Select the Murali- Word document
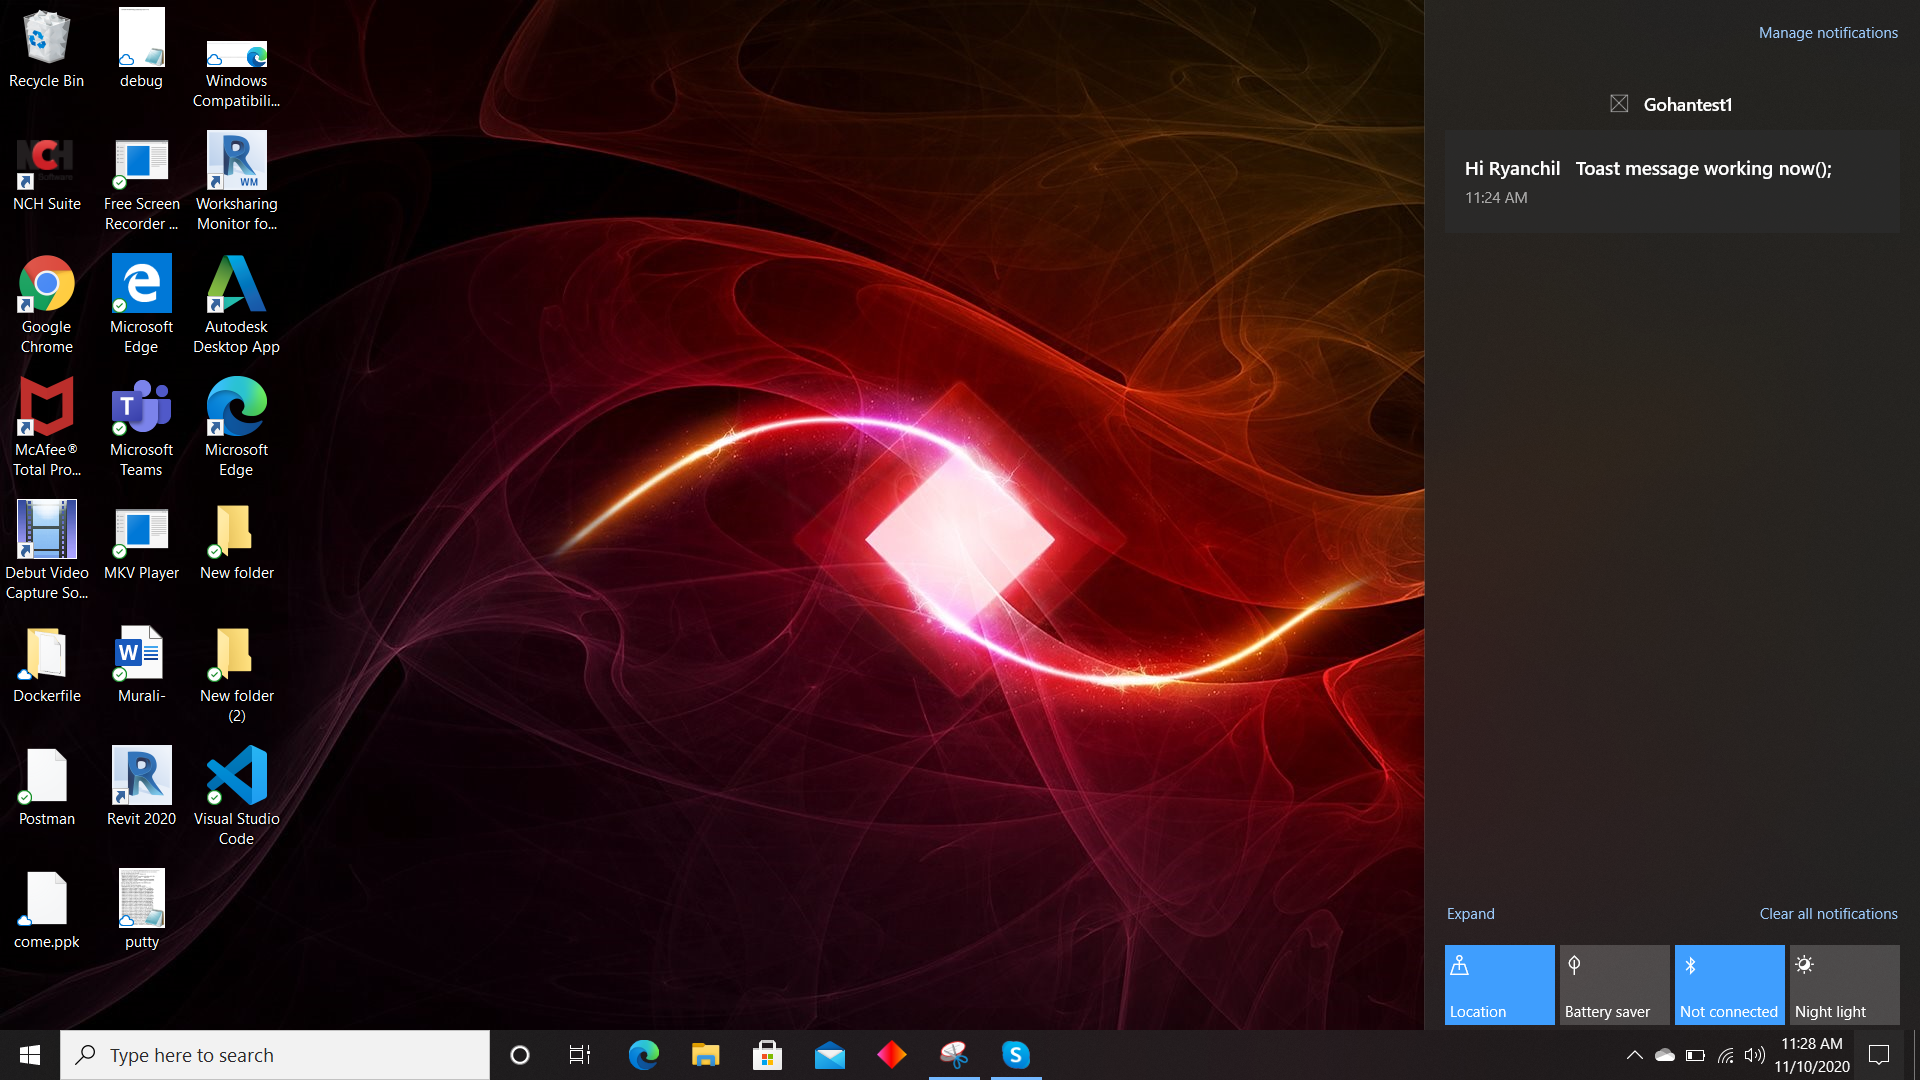1920x1080 pixels. click(x=141, y=664)
